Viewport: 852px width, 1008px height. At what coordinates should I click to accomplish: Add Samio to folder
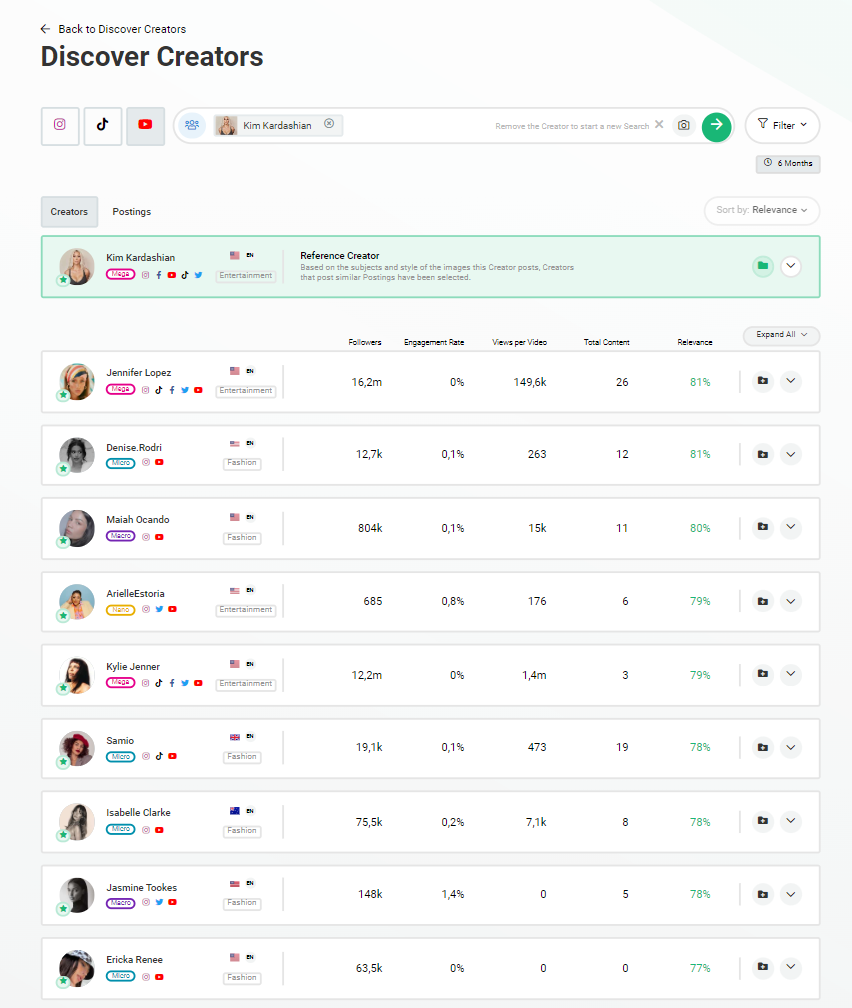pos(763,747)
